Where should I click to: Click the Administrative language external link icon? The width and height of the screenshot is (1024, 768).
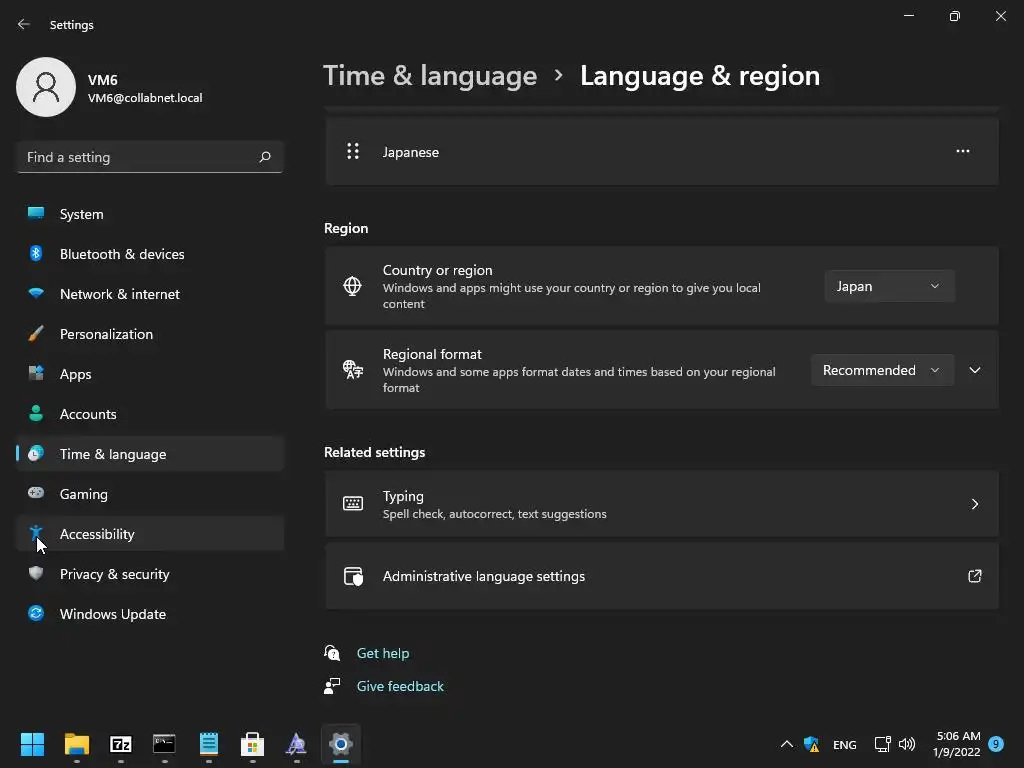[974, 576]
